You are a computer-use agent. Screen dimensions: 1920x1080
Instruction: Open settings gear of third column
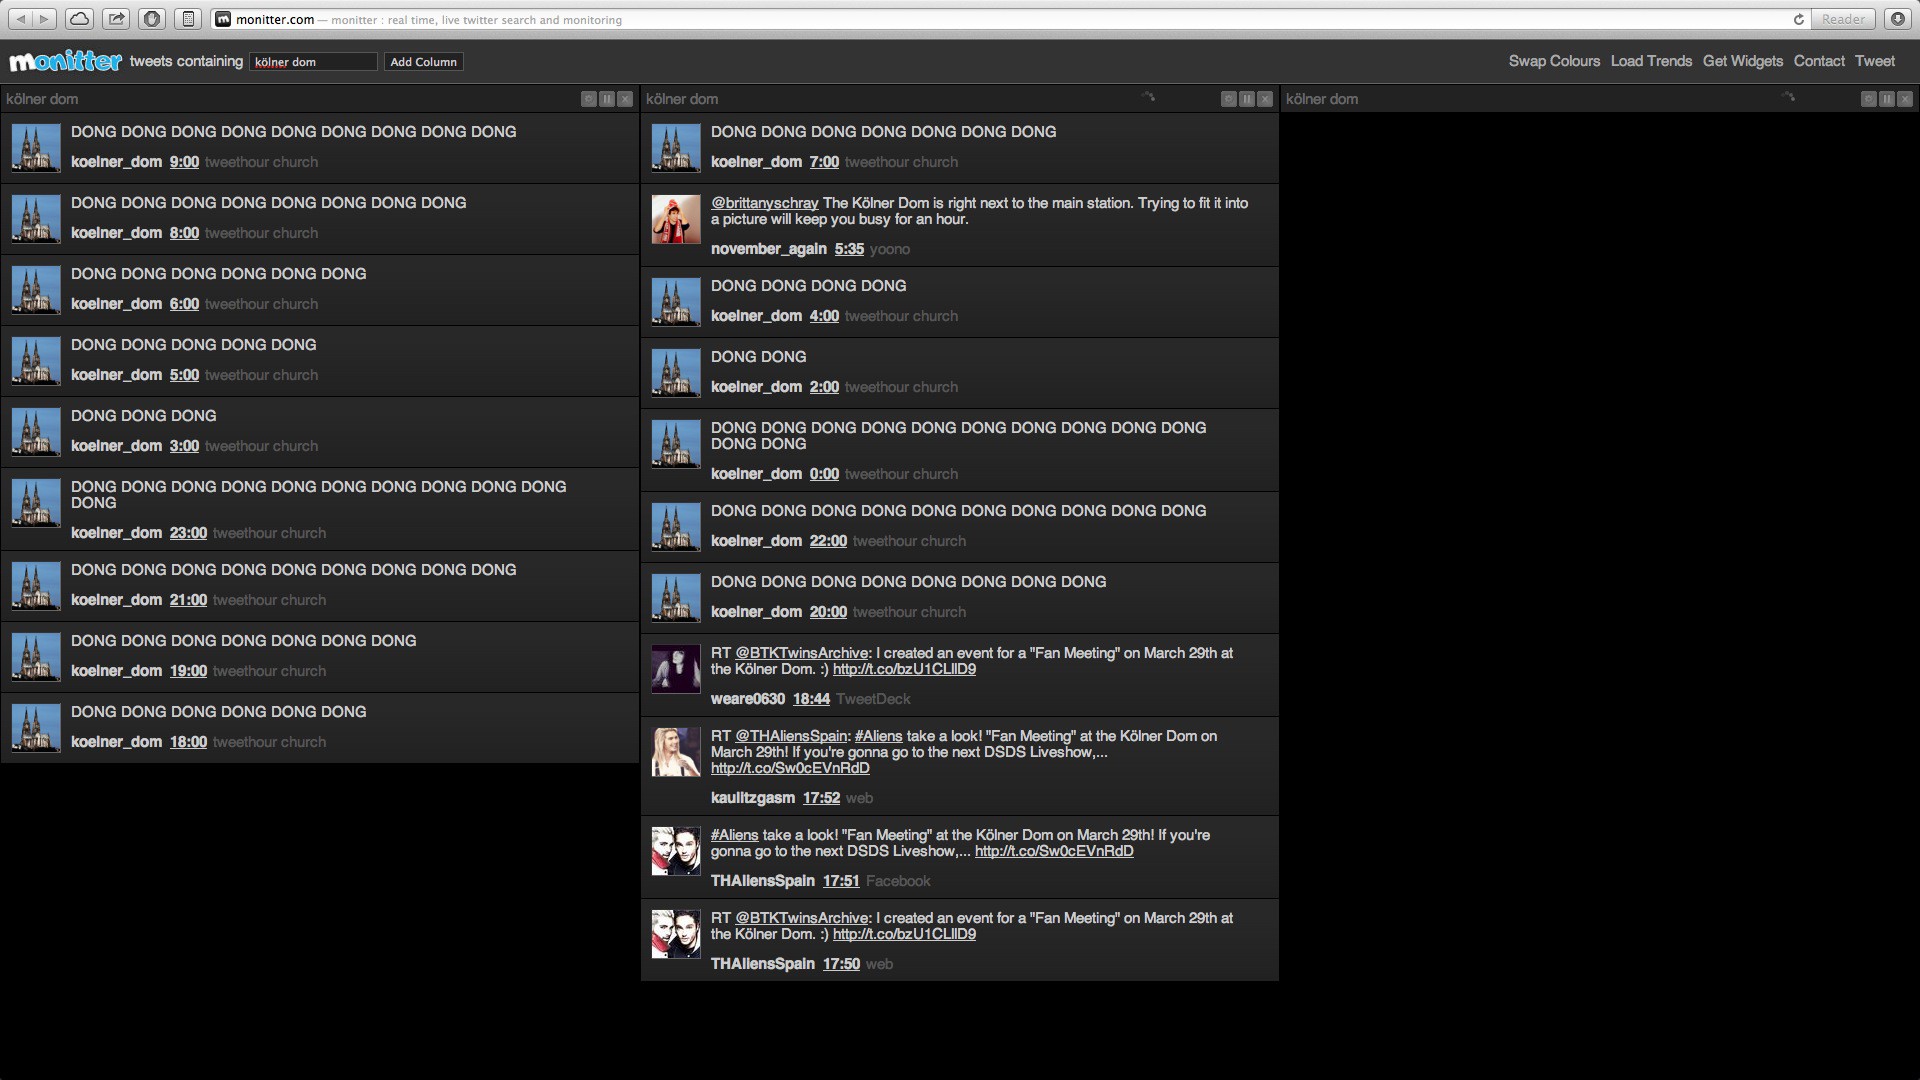(x=1869, y=99)
